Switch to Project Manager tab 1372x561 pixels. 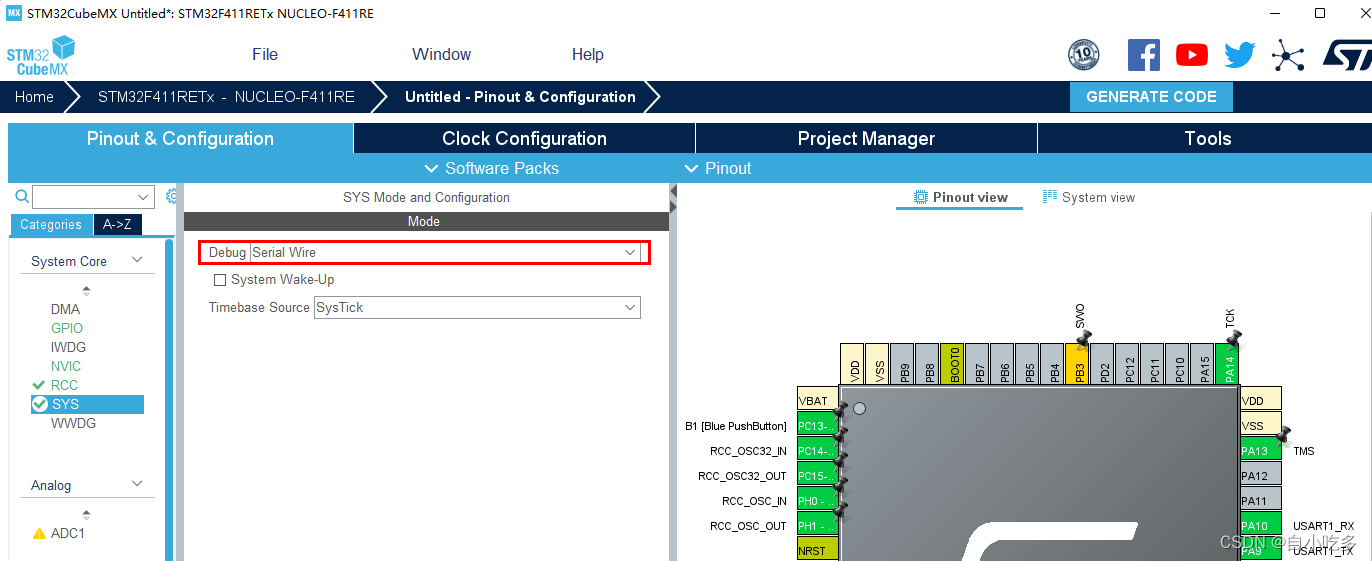tap(866, 139)
